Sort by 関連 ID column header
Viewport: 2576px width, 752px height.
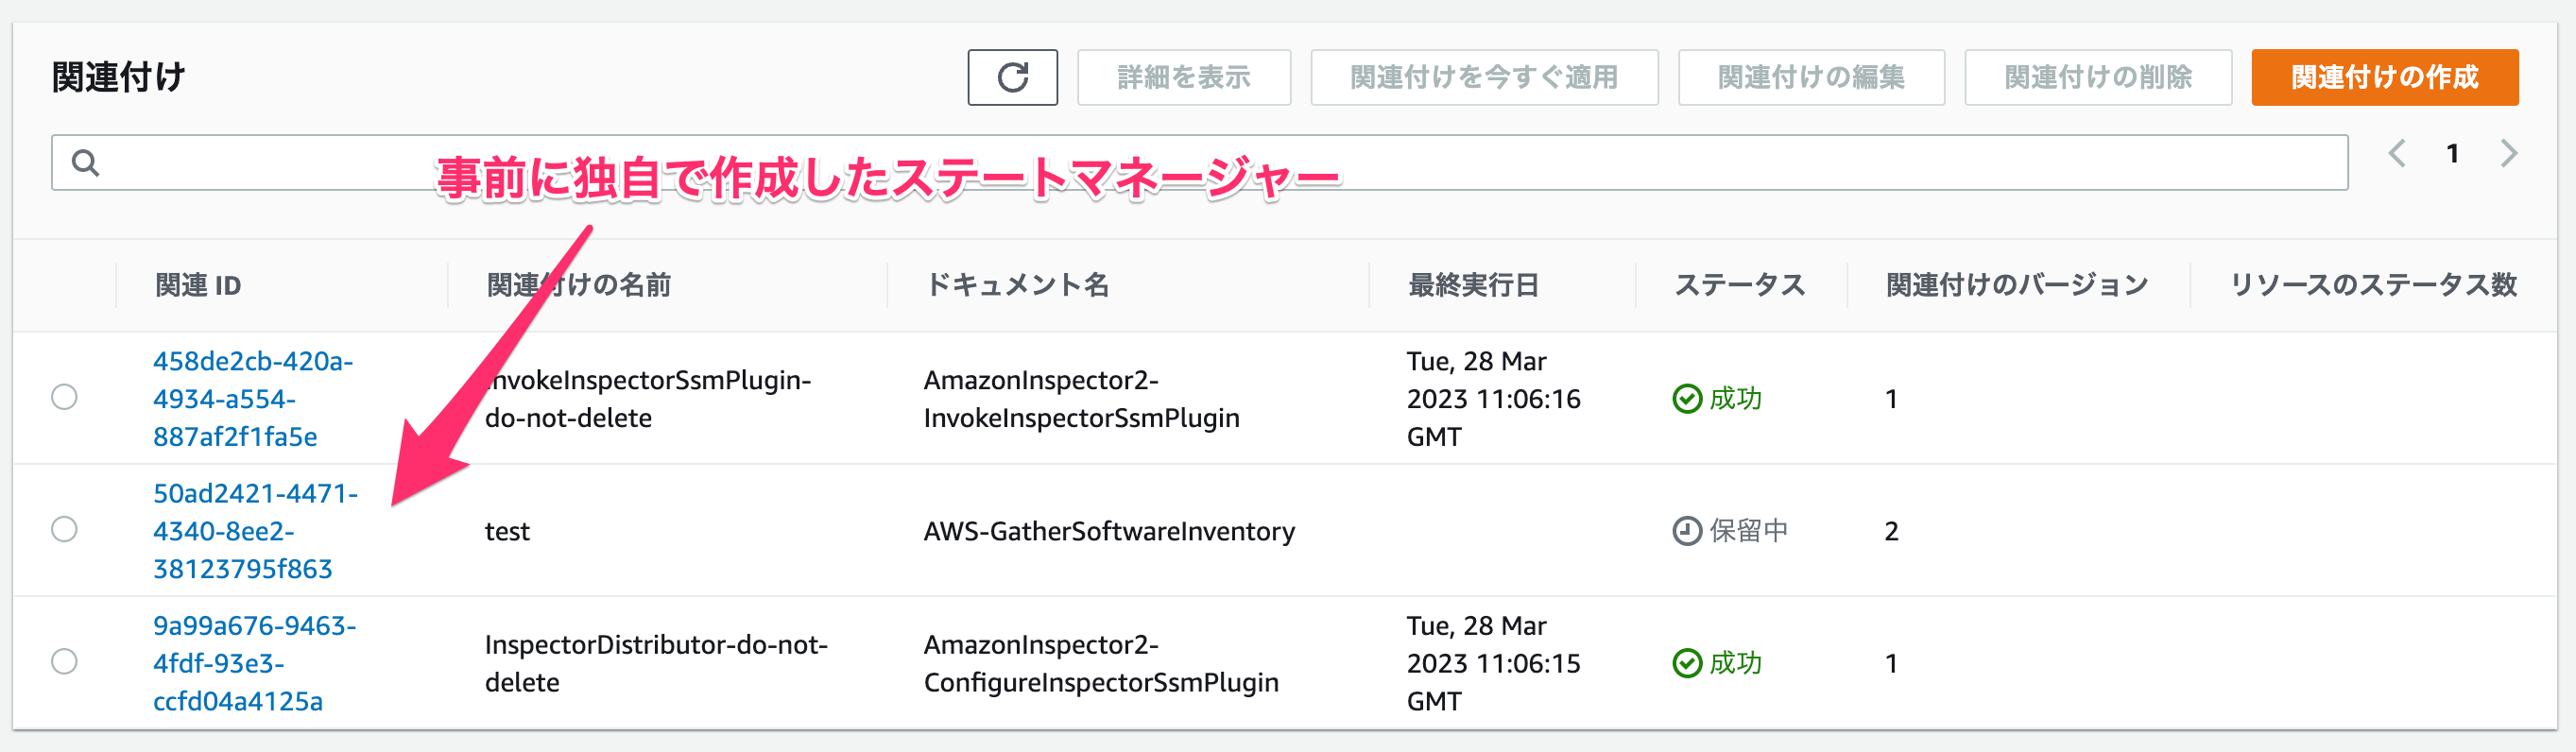(198, 285)
